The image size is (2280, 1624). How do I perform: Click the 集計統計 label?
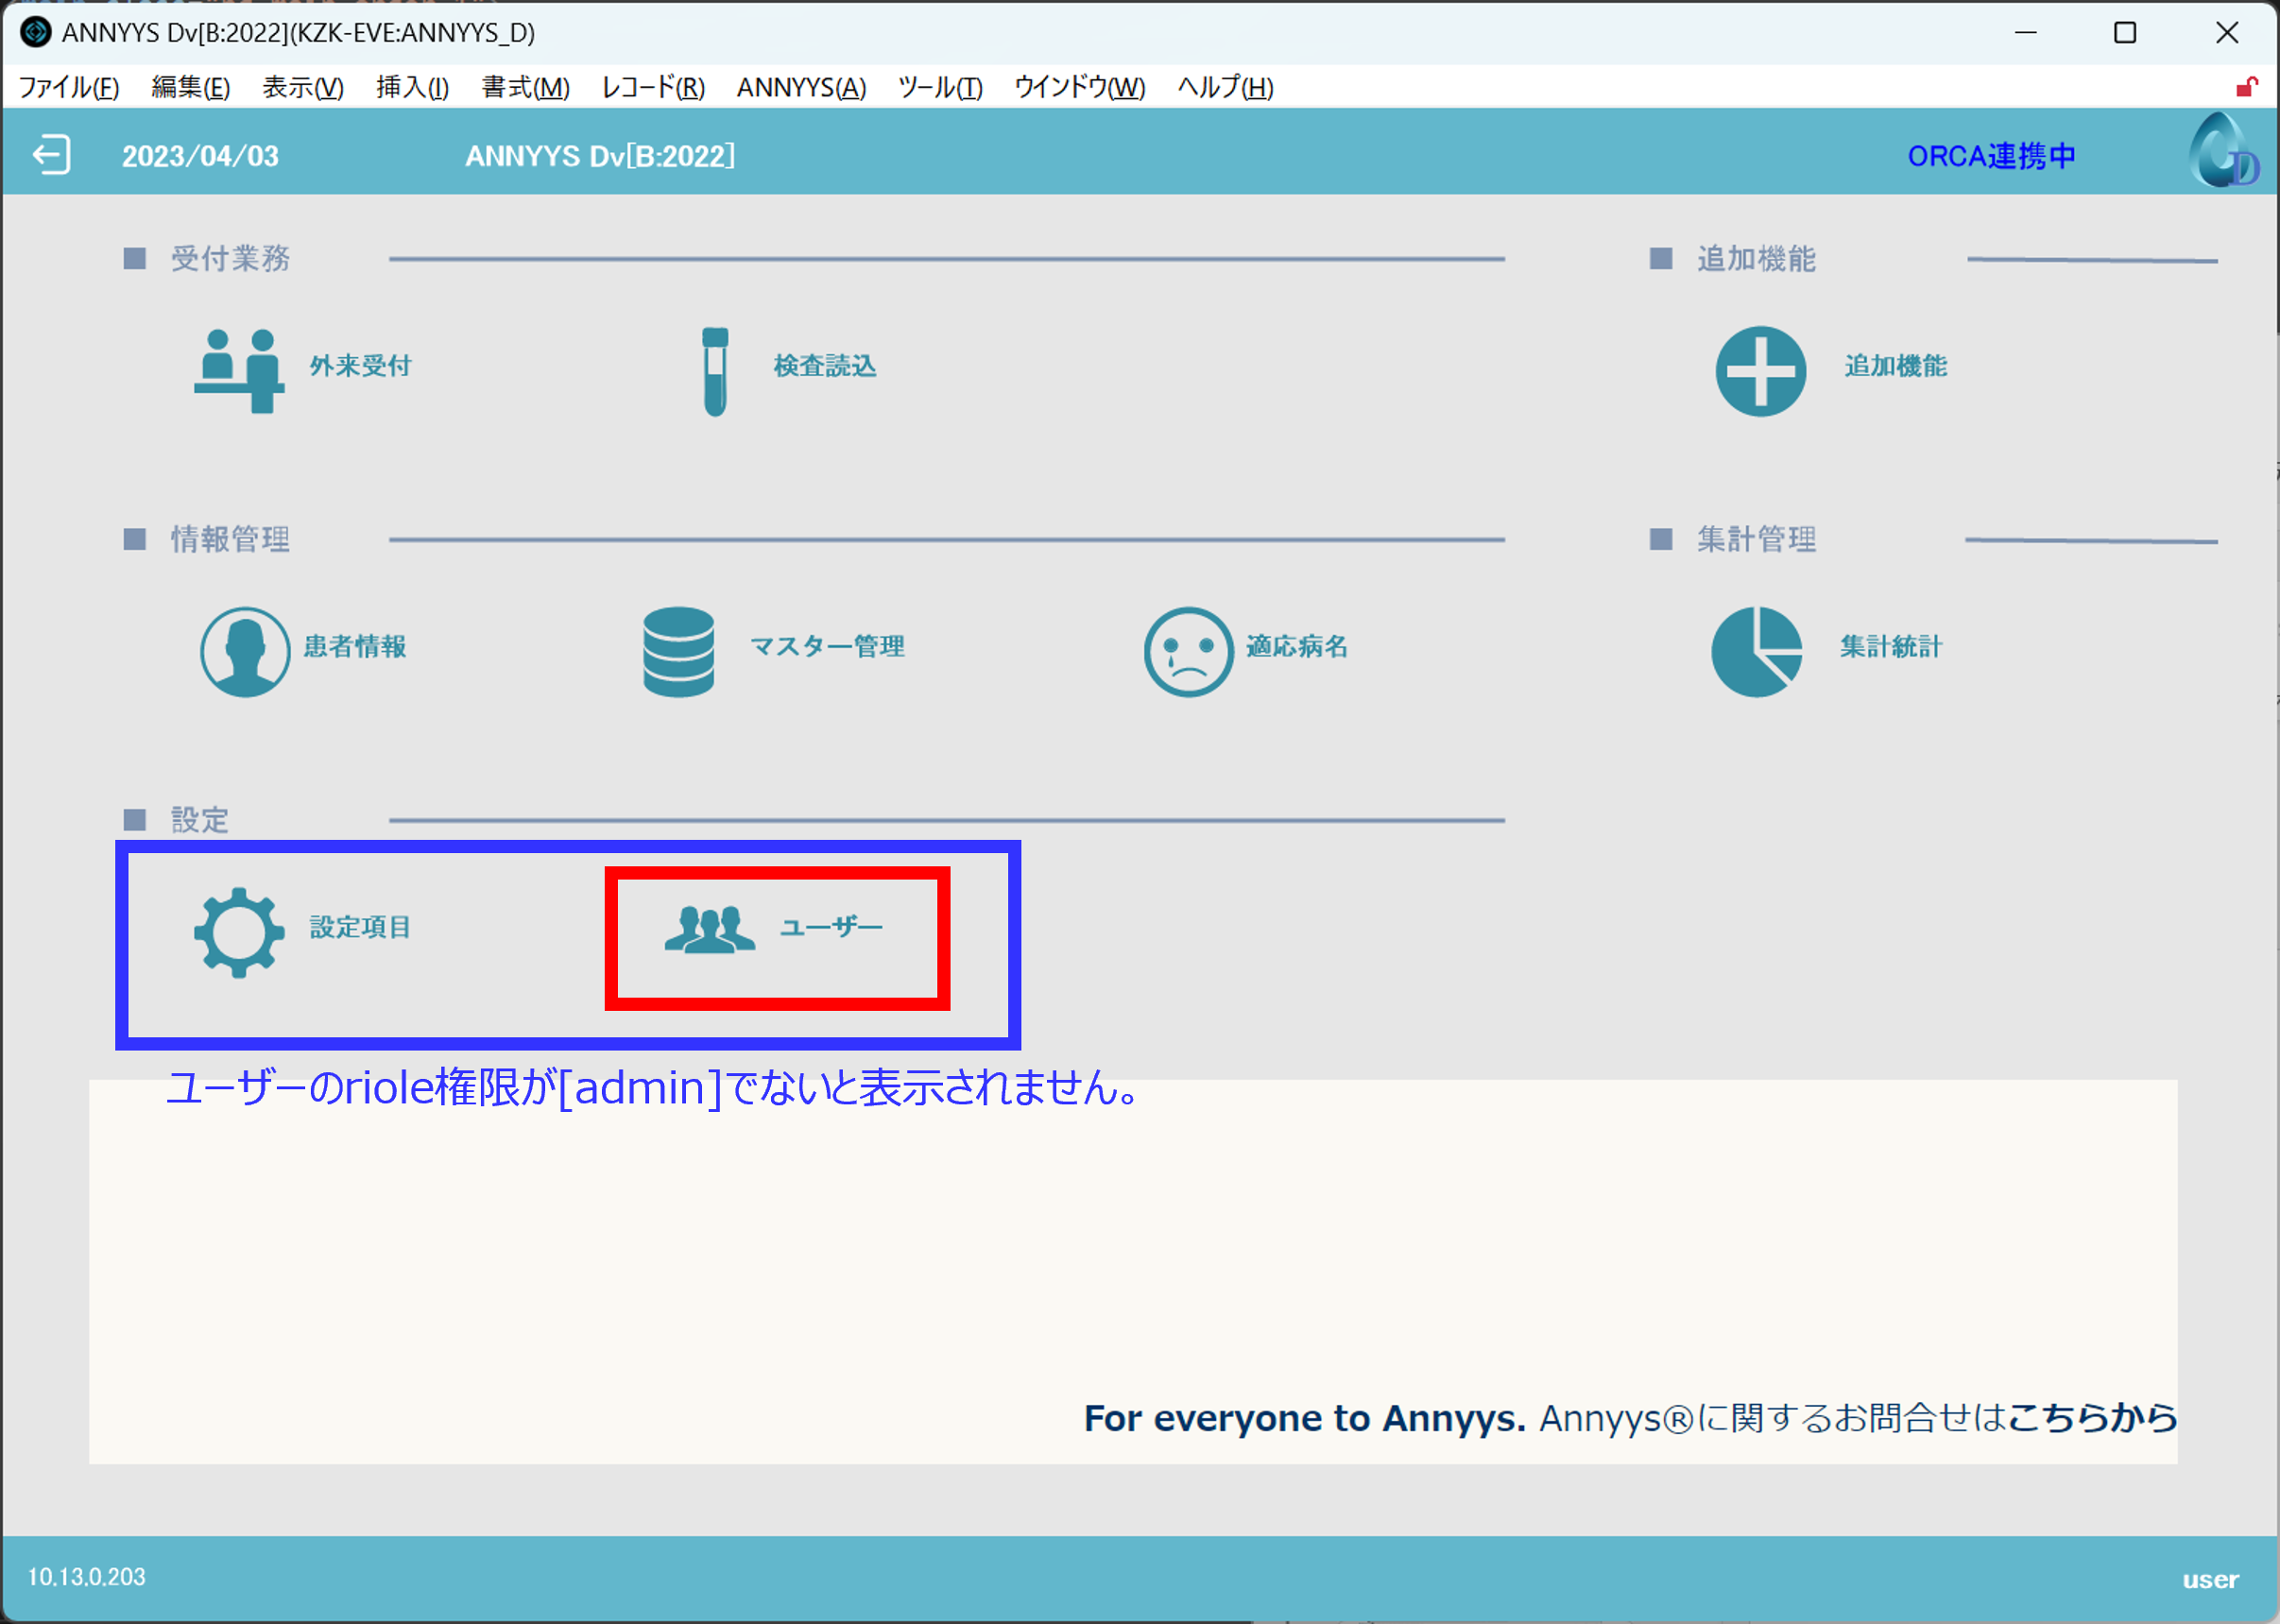[1890, 646]
